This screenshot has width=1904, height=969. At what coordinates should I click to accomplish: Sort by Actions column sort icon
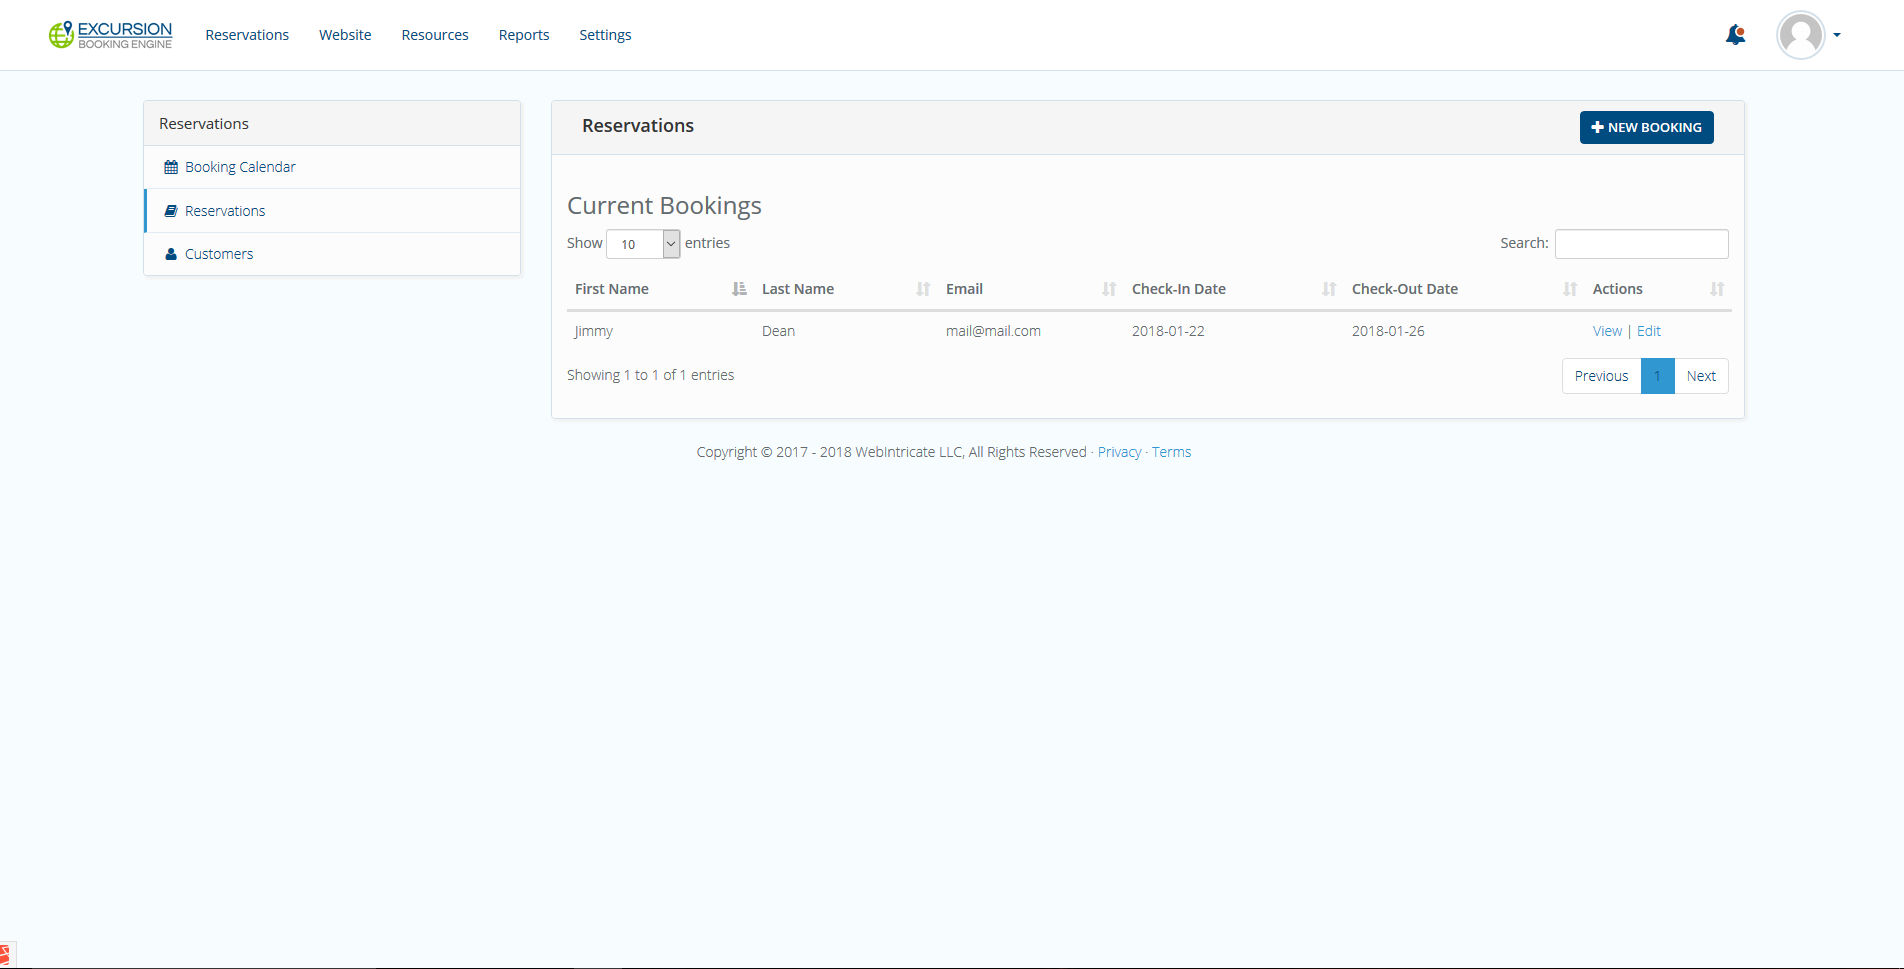1717,289
